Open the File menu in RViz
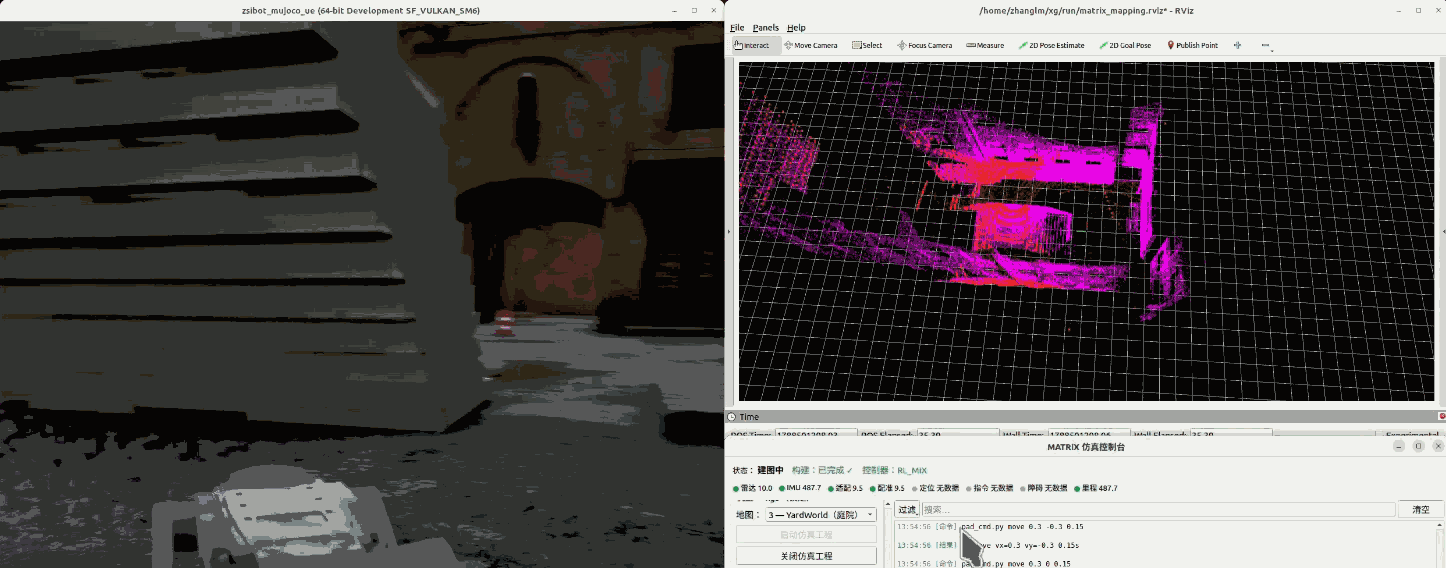Screen dimensions: 1446x568 (737, 28)
